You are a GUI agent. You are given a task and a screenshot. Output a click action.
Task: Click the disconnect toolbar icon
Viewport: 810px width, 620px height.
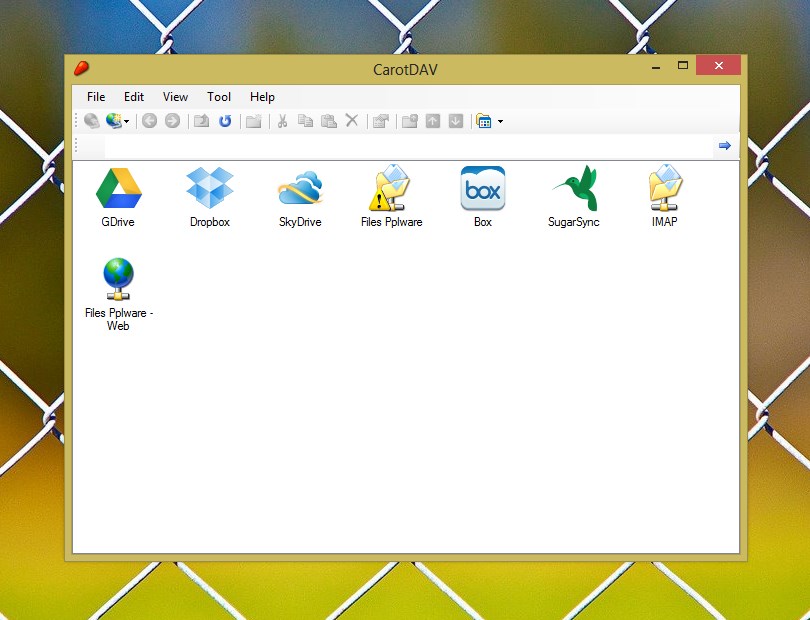pyautogui.click(x=91, y=121)
